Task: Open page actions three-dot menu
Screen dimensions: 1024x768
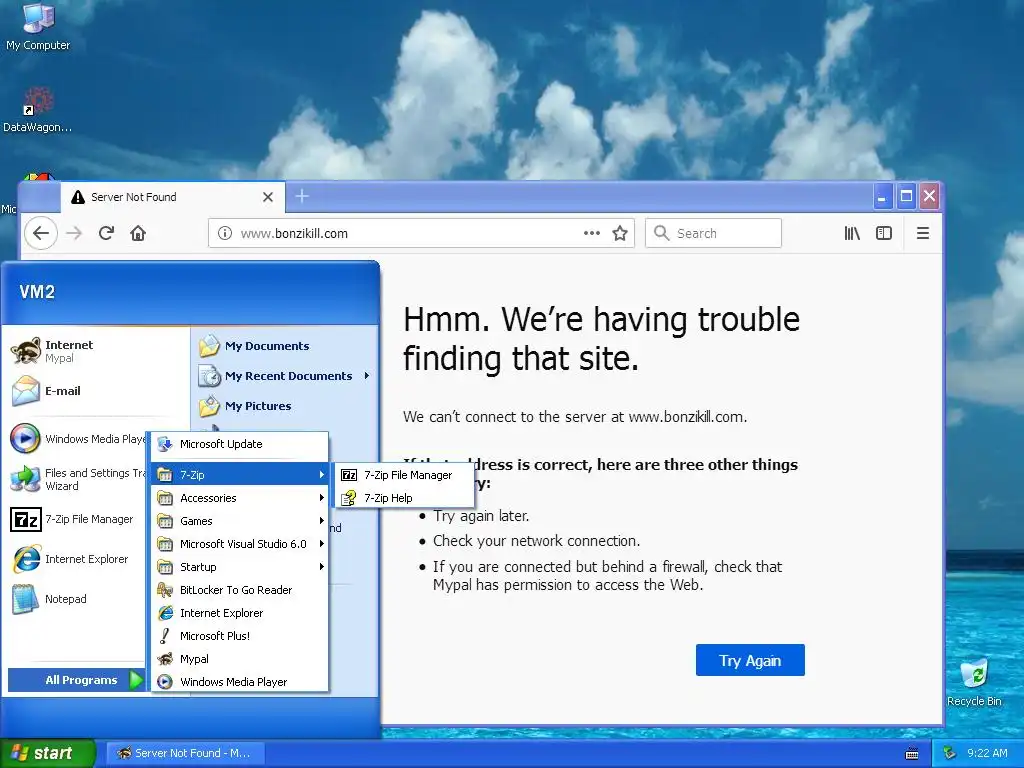Action: (592, 233)
